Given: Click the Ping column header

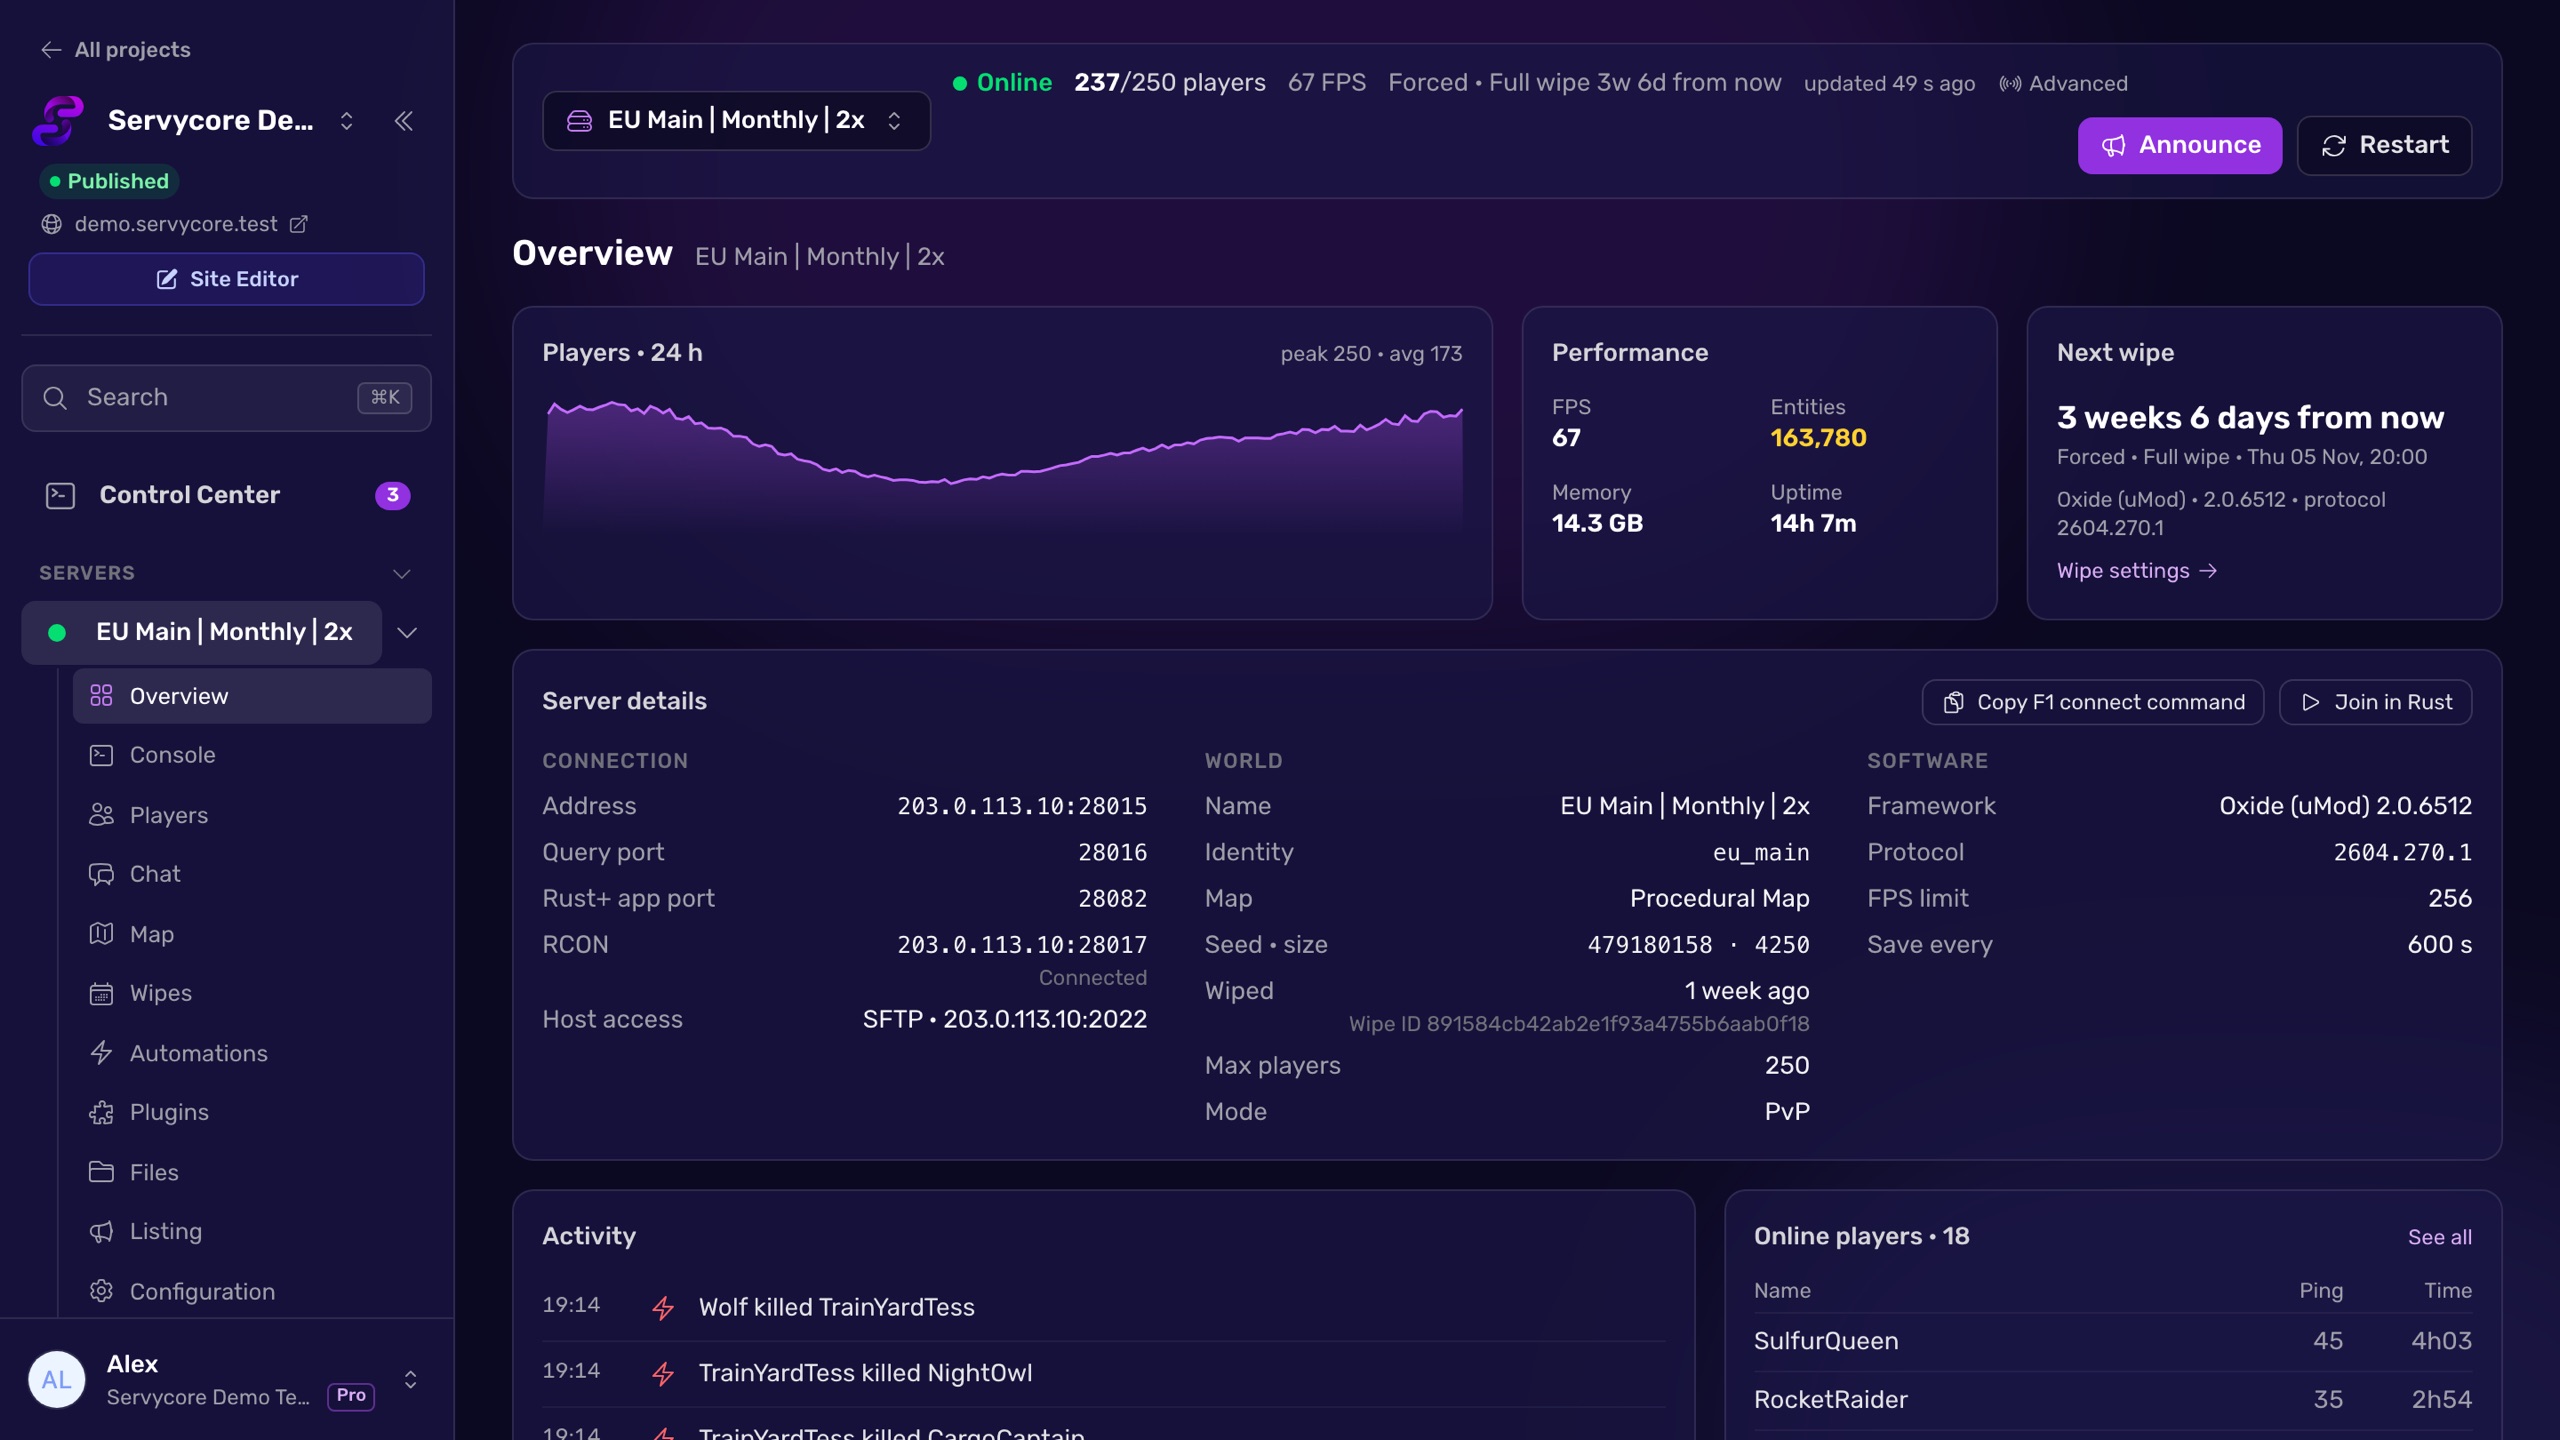Looking at the screenshot, I should [x=2321, y=1291].
